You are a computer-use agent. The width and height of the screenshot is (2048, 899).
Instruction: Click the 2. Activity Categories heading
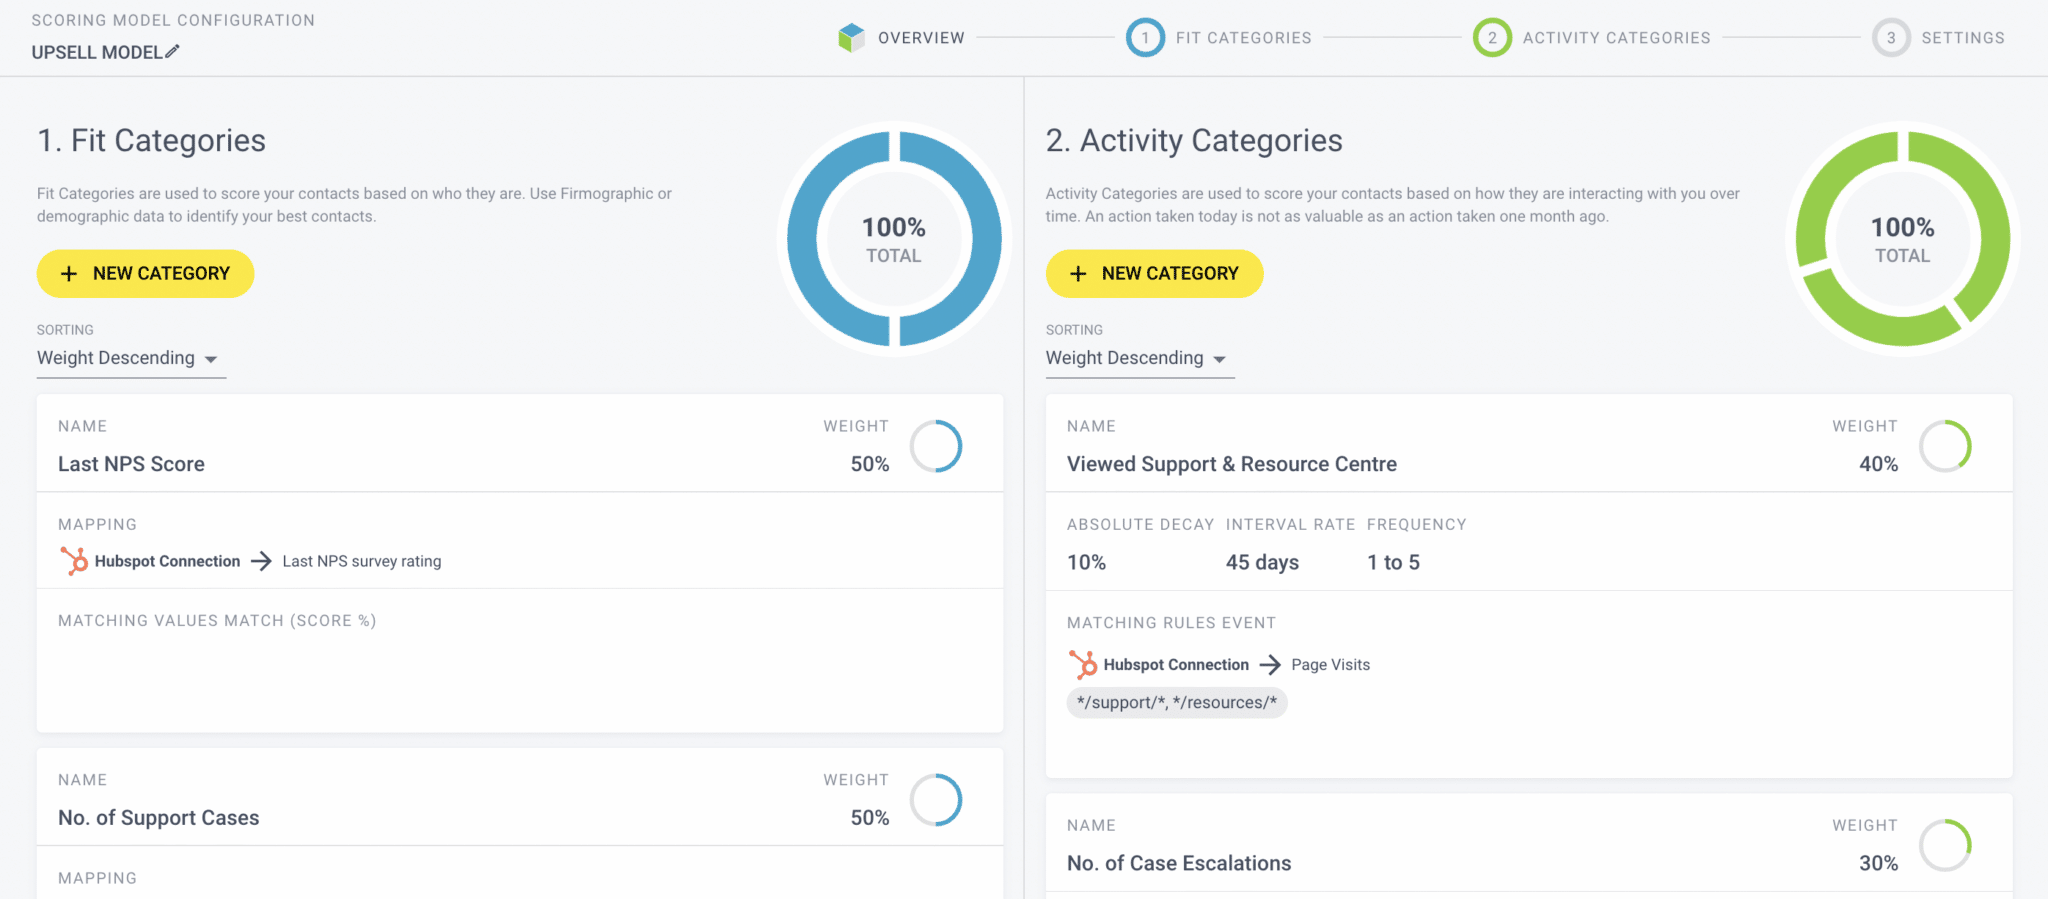(1194, 141)
